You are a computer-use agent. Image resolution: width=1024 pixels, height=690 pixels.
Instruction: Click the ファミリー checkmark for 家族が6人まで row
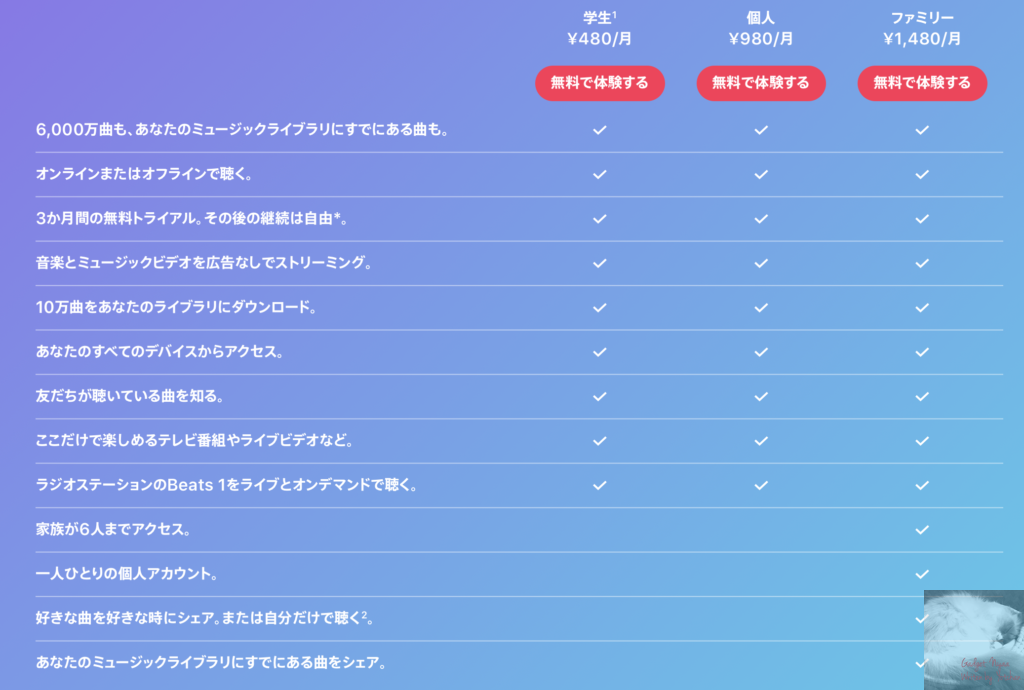(922, 529)
